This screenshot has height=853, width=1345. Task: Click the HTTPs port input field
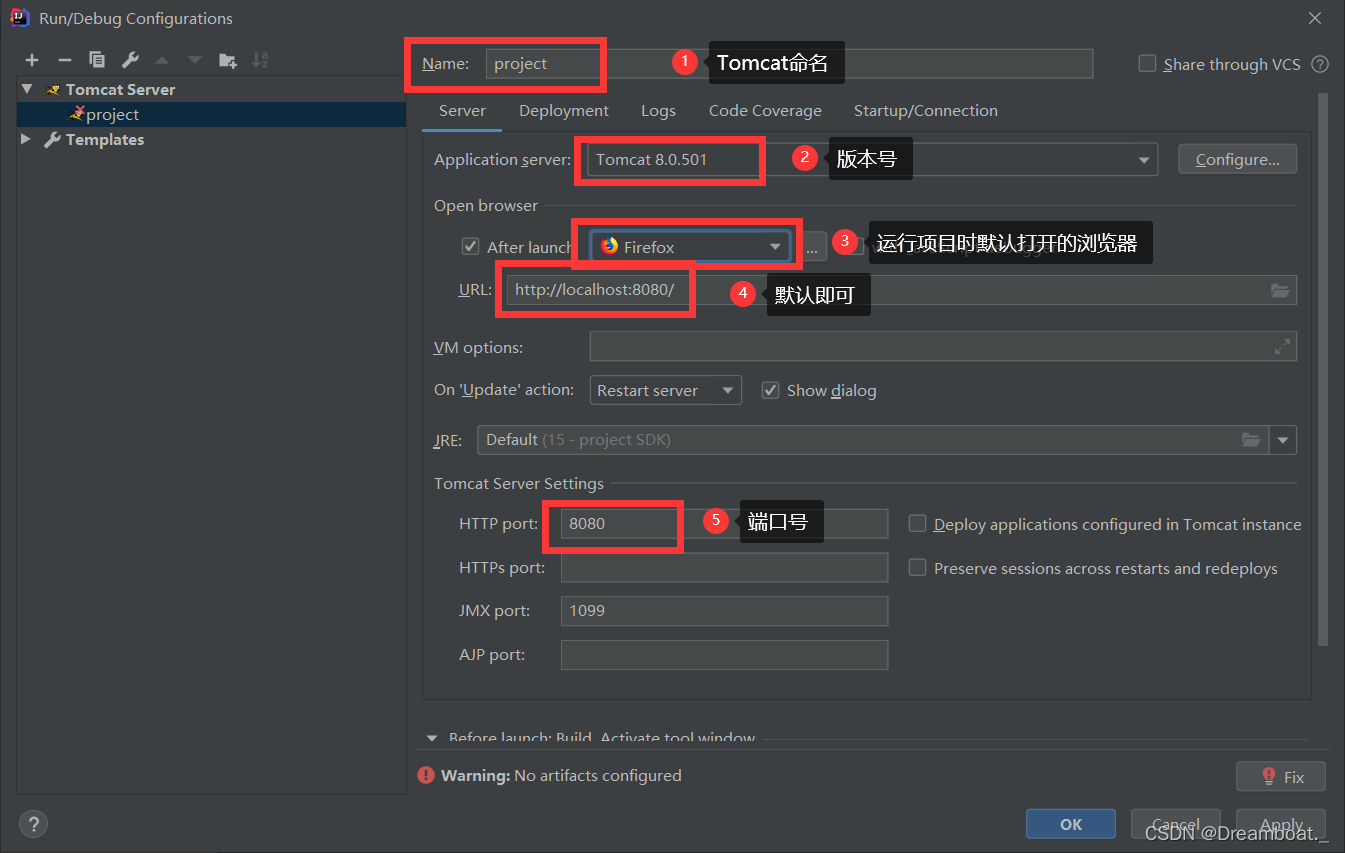724,567
